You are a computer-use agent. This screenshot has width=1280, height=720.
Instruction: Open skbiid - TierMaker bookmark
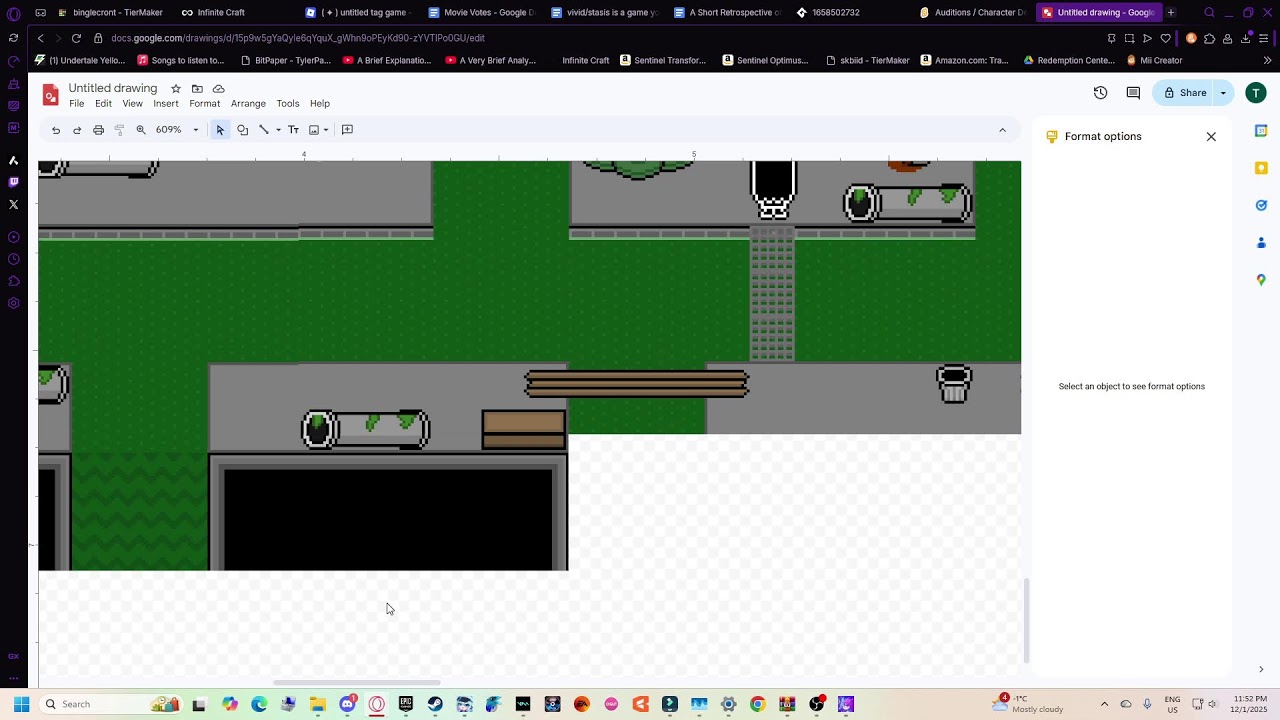[x=868, y=60]
